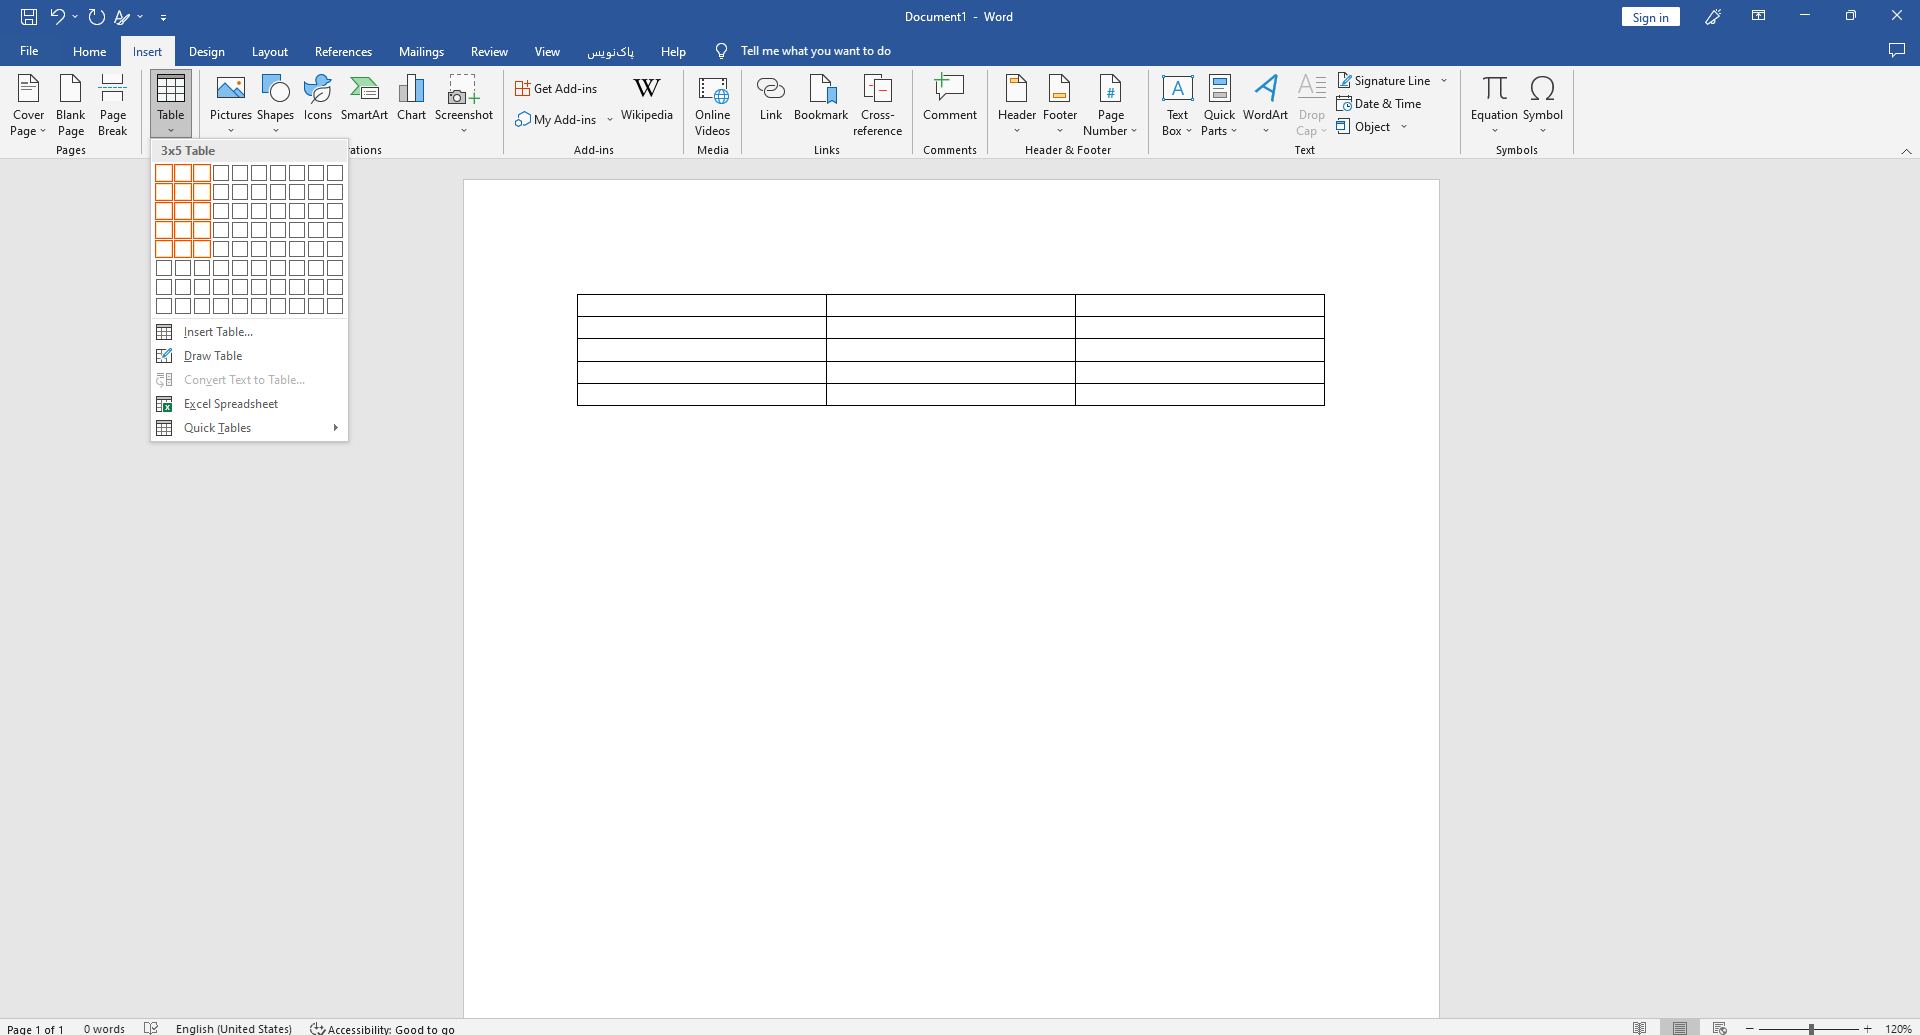The width and height of the screenshot is (1920, 1035).
Task: Click the Icons button
Action: click(317, 99)
